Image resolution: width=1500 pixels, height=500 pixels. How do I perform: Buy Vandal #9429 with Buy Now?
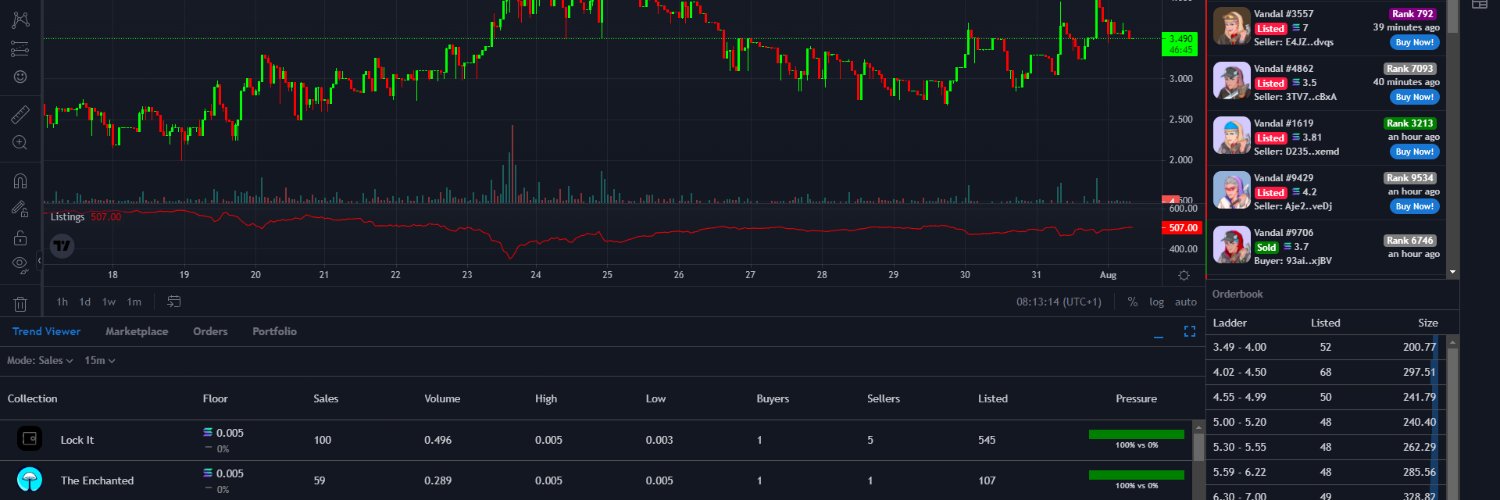tap(1414, 206)
